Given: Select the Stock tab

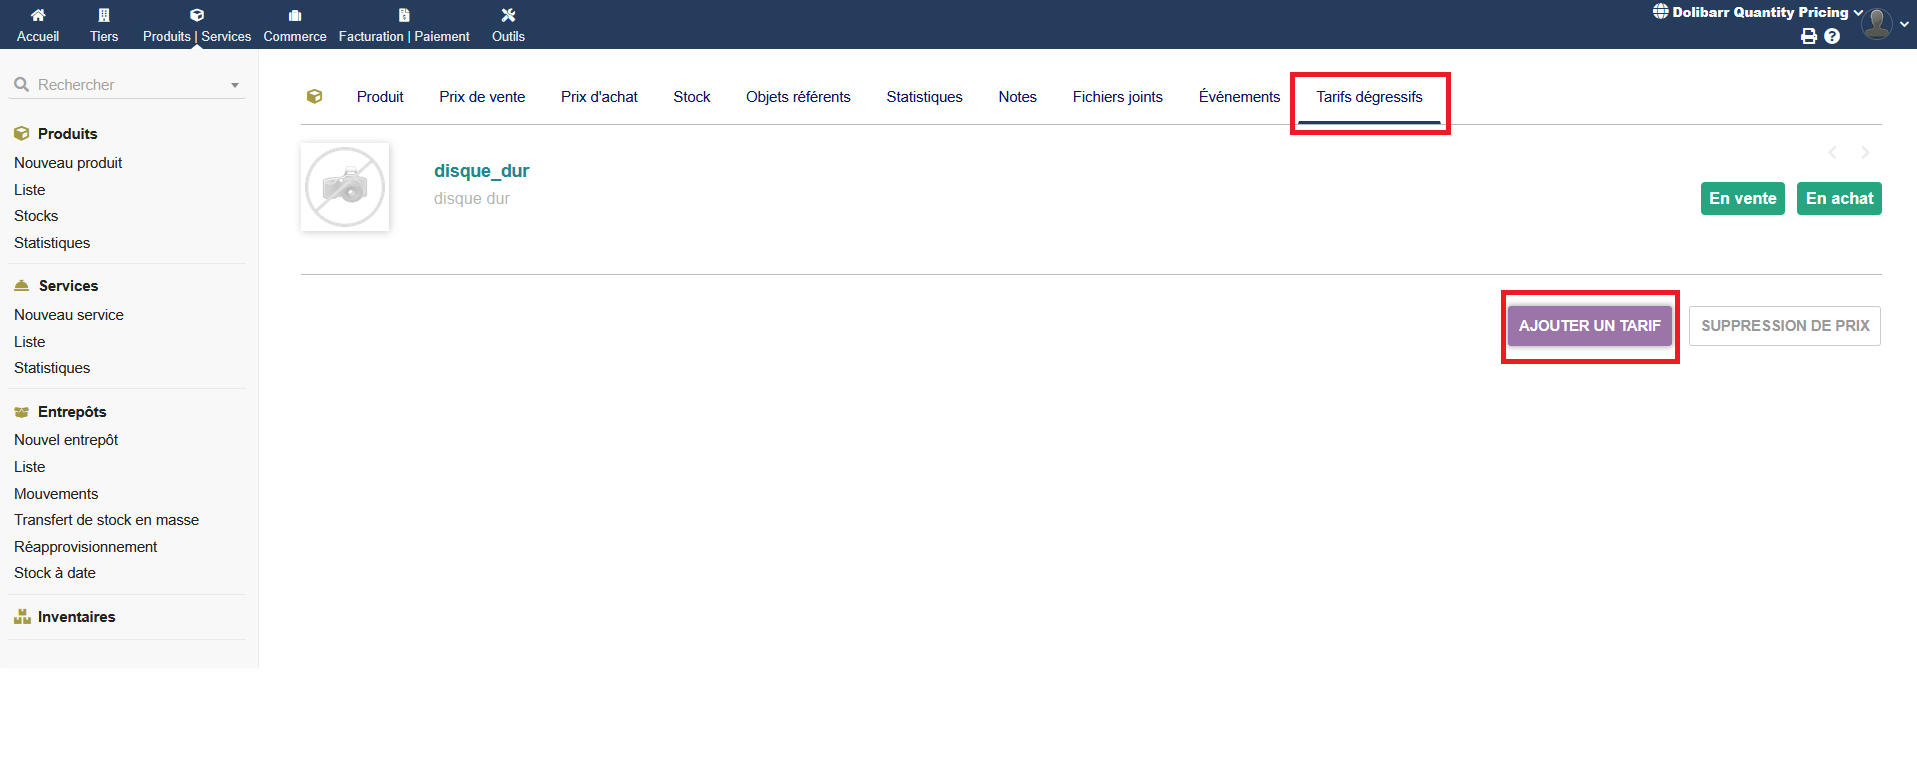Looking at the screenshot, I should coord(691,97).
